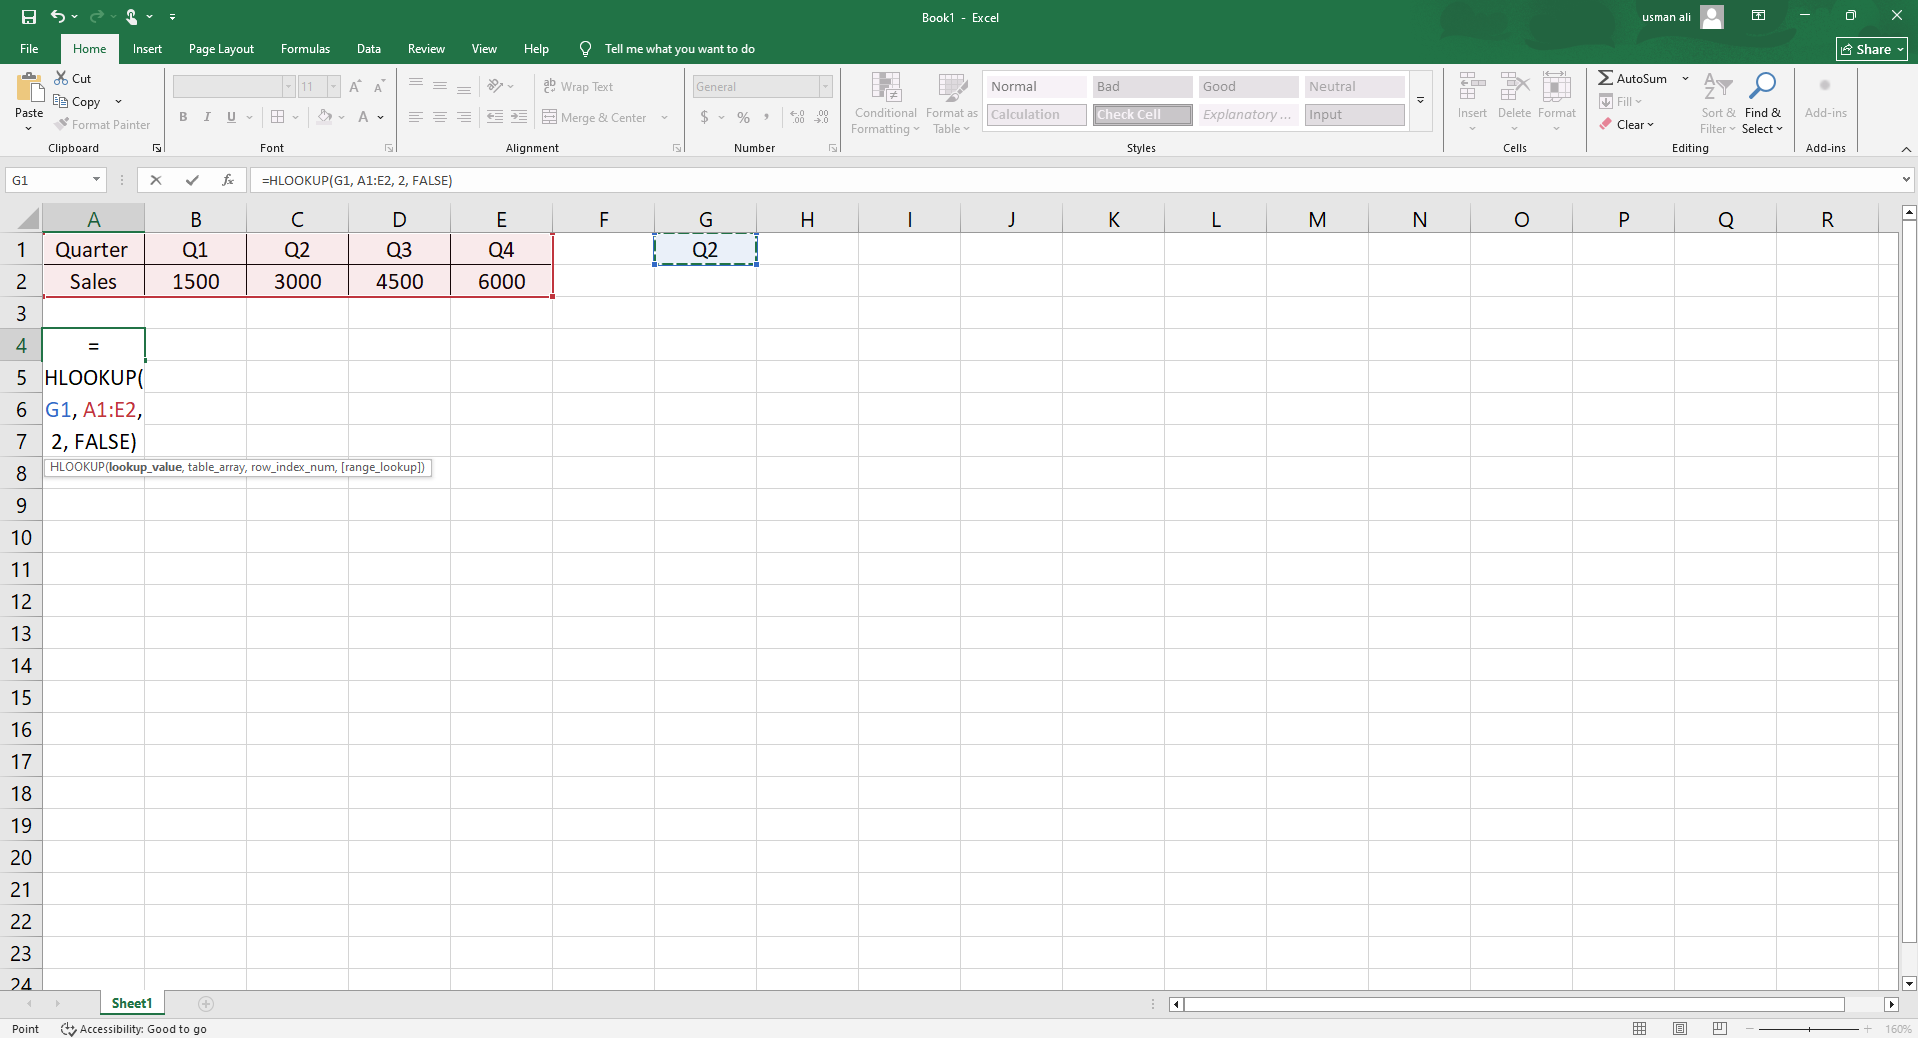1918x1038 pixels.
Task: Click the Save icon in the title bar
Action: 29,17
